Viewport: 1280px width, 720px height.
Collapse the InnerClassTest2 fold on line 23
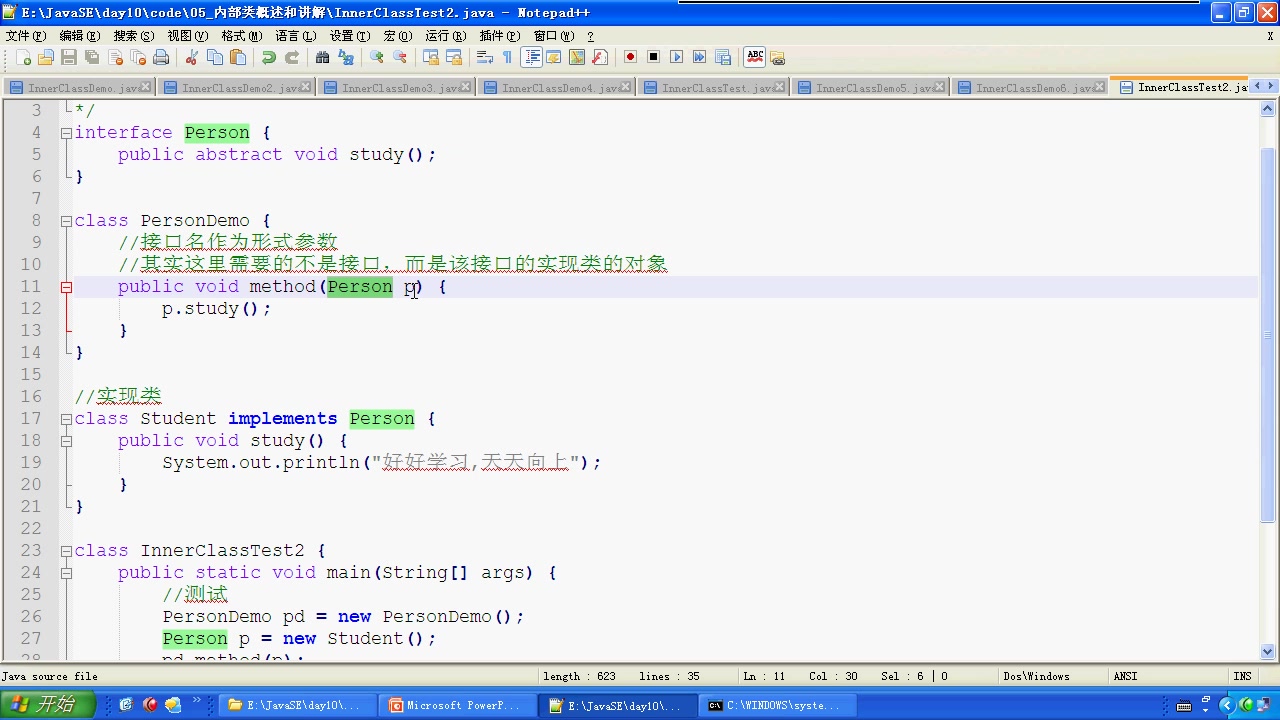tap(66, 551)
